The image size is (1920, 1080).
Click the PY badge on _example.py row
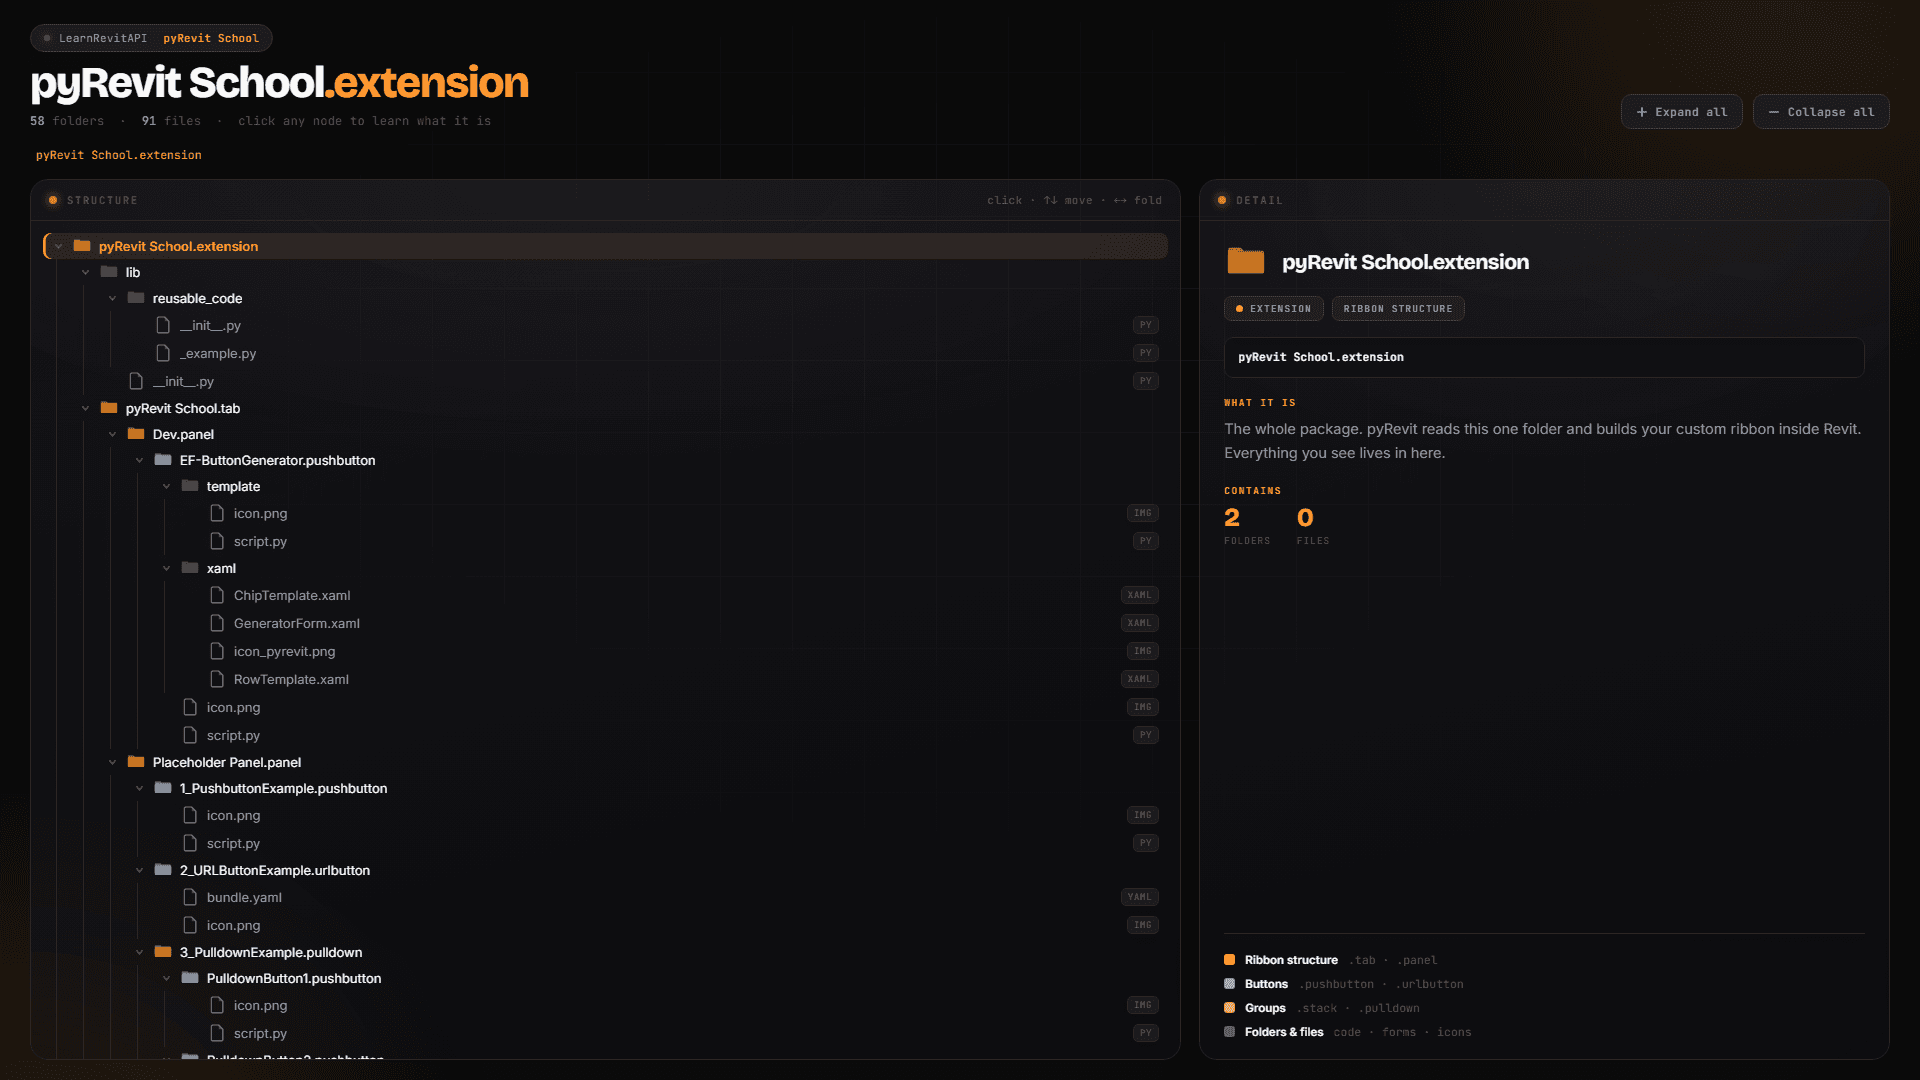(1146, 353)
